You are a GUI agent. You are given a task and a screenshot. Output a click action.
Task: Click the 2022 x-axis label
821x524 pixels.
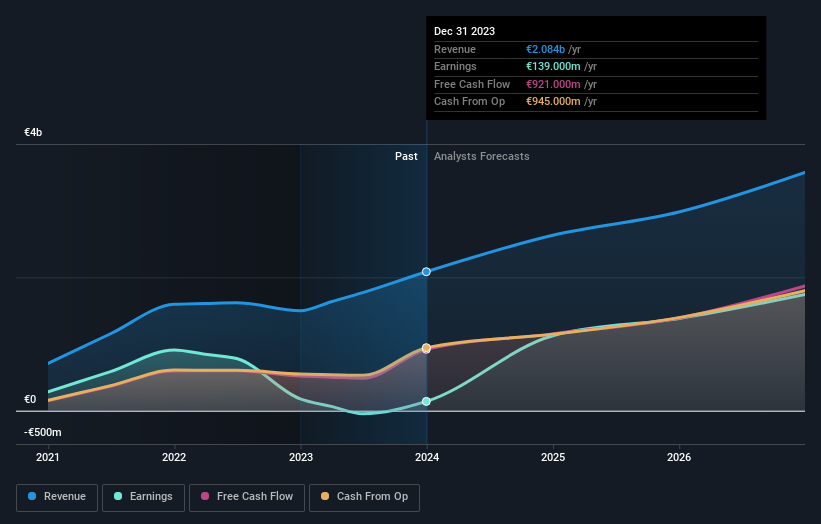click(x=174, y=458)
